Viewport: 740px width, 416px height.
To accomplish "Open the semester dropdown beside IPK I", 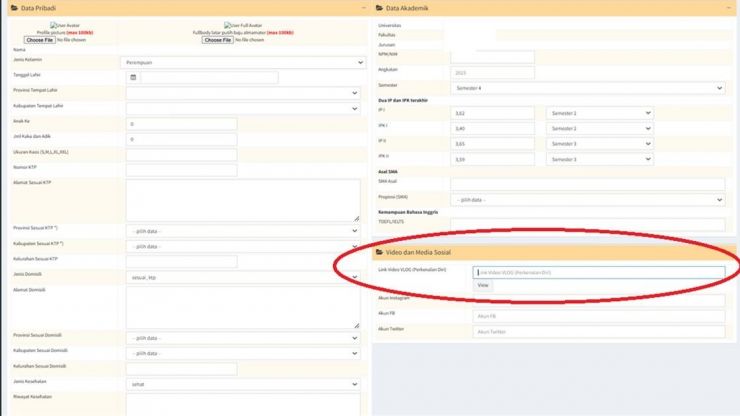I will pos(600,128).
